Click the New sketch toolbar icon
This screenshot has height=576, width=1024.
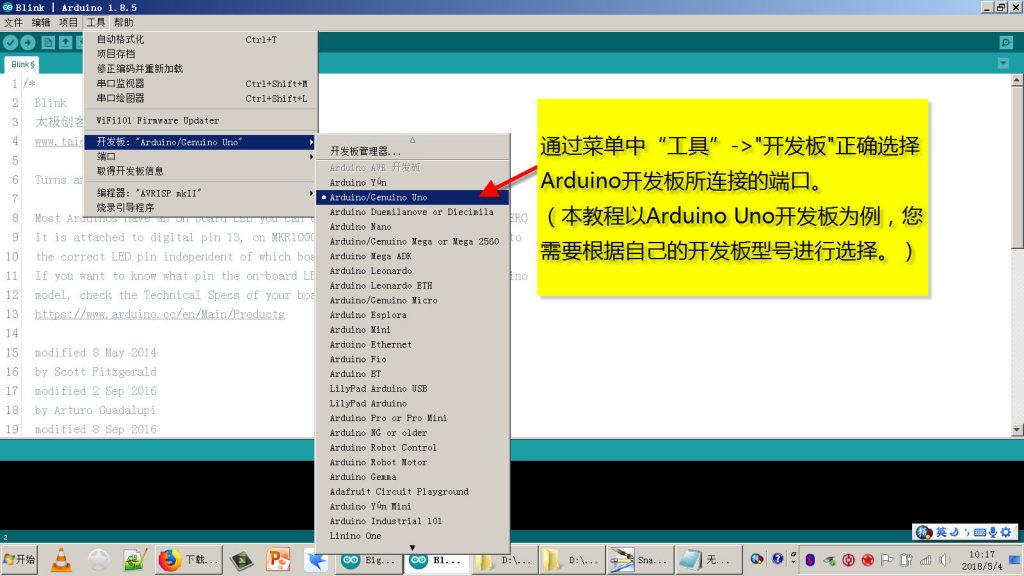click(x=48, y=42)
